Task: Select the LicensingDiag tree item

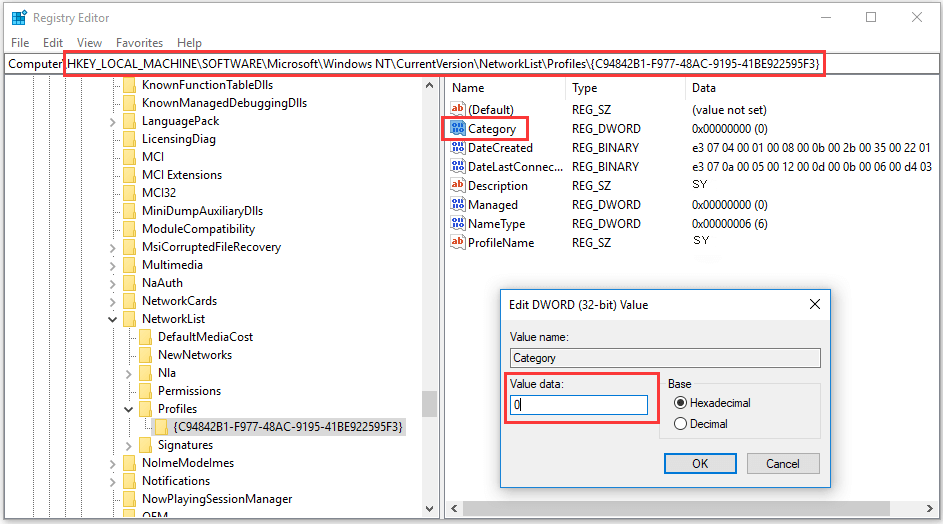Action: coord(179,139)
